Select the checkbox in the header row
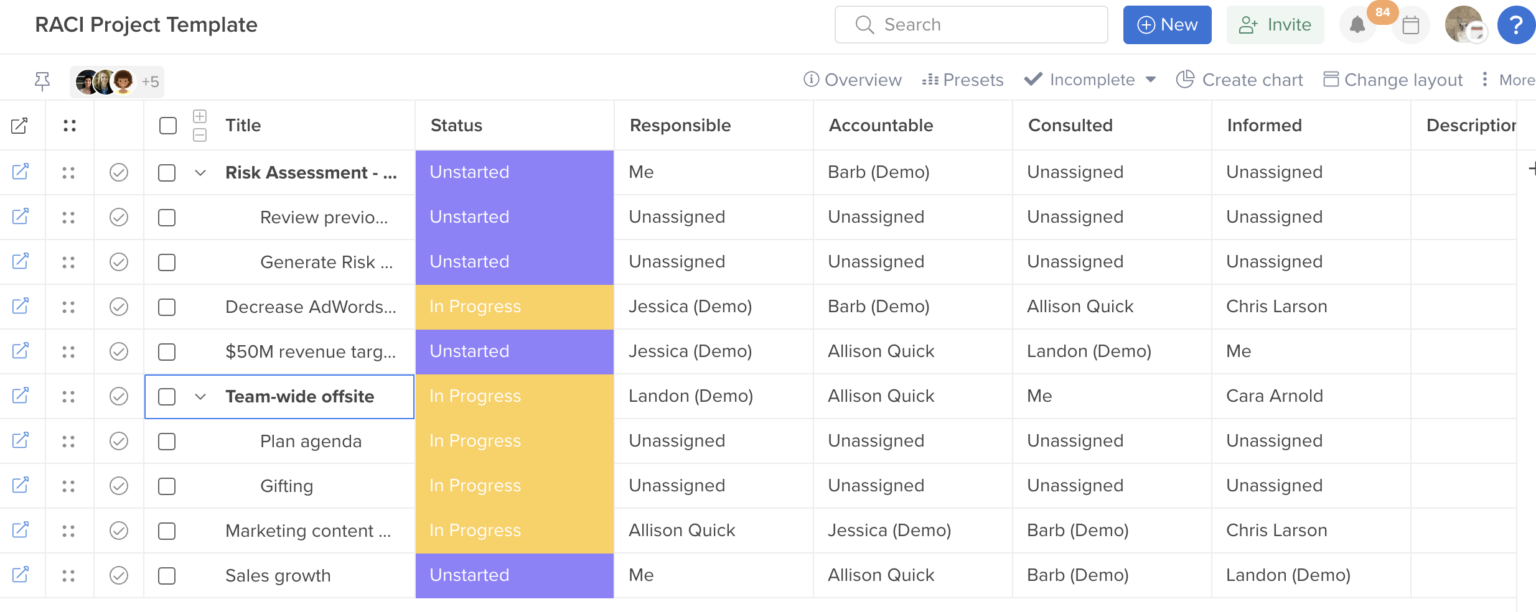Image resolution: width=1536 pixels, height=612 pixels. [166, 125]
